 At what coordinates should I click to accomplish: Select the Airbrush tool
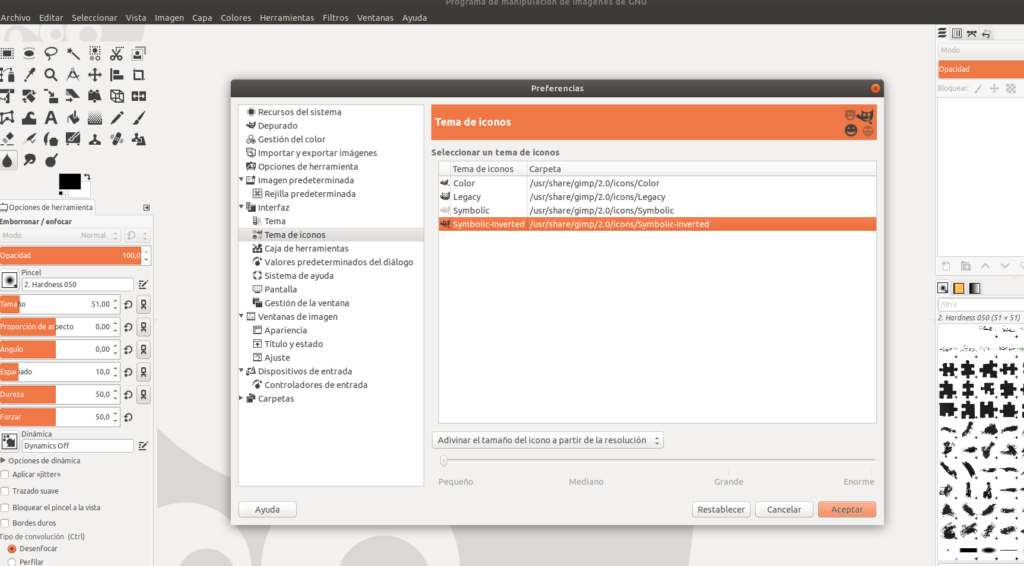[x=29, y=139]
